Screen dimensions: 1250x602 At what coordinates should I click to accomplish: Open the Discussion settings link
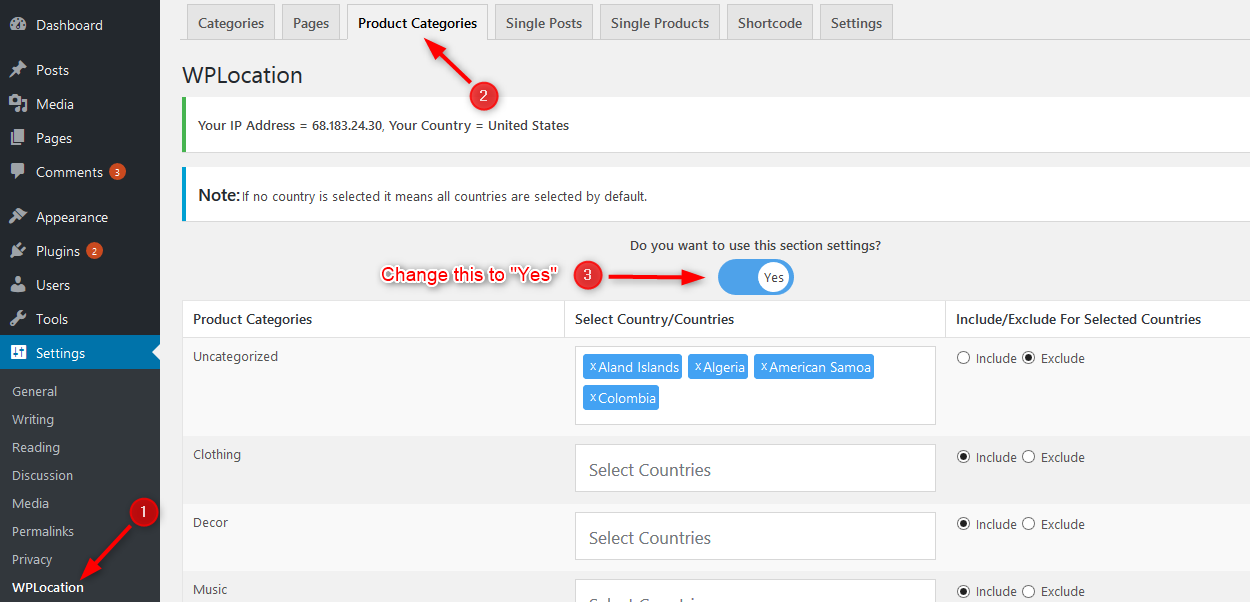click(43, 475)
